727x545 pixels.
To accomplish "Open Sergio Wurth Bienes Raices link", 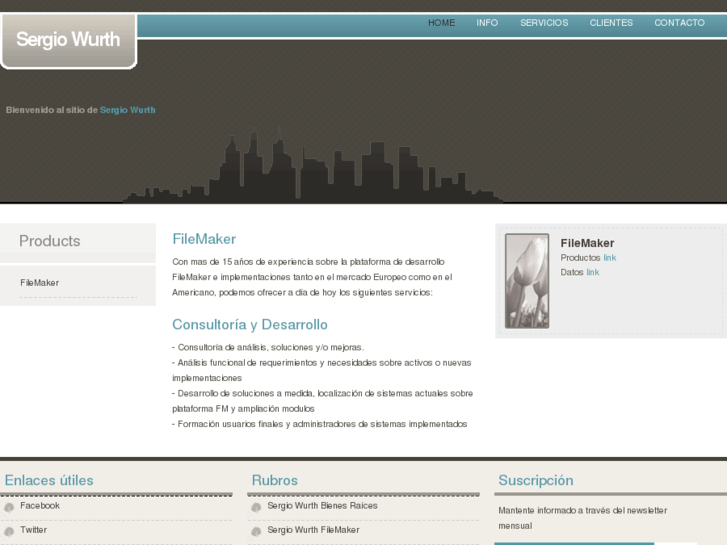I will coord(322,506).
